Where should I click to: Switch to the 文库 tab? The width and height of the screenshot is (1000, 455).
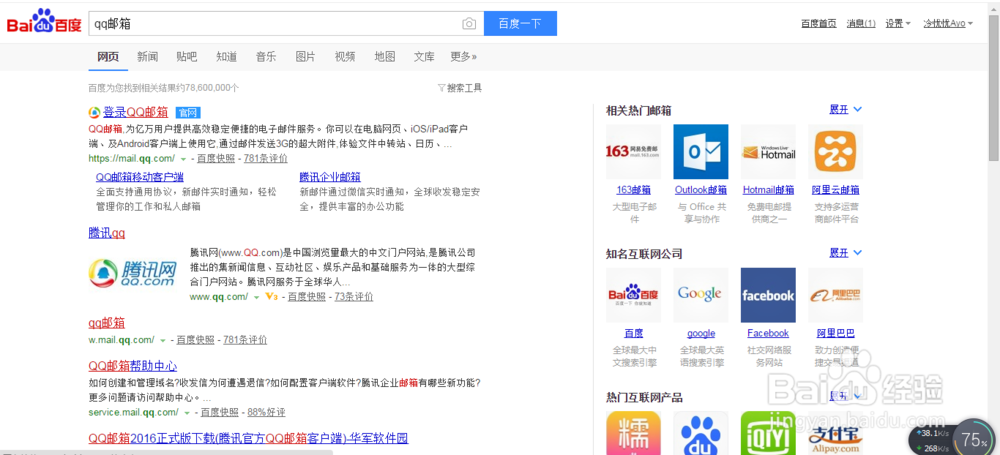point(424,57)
